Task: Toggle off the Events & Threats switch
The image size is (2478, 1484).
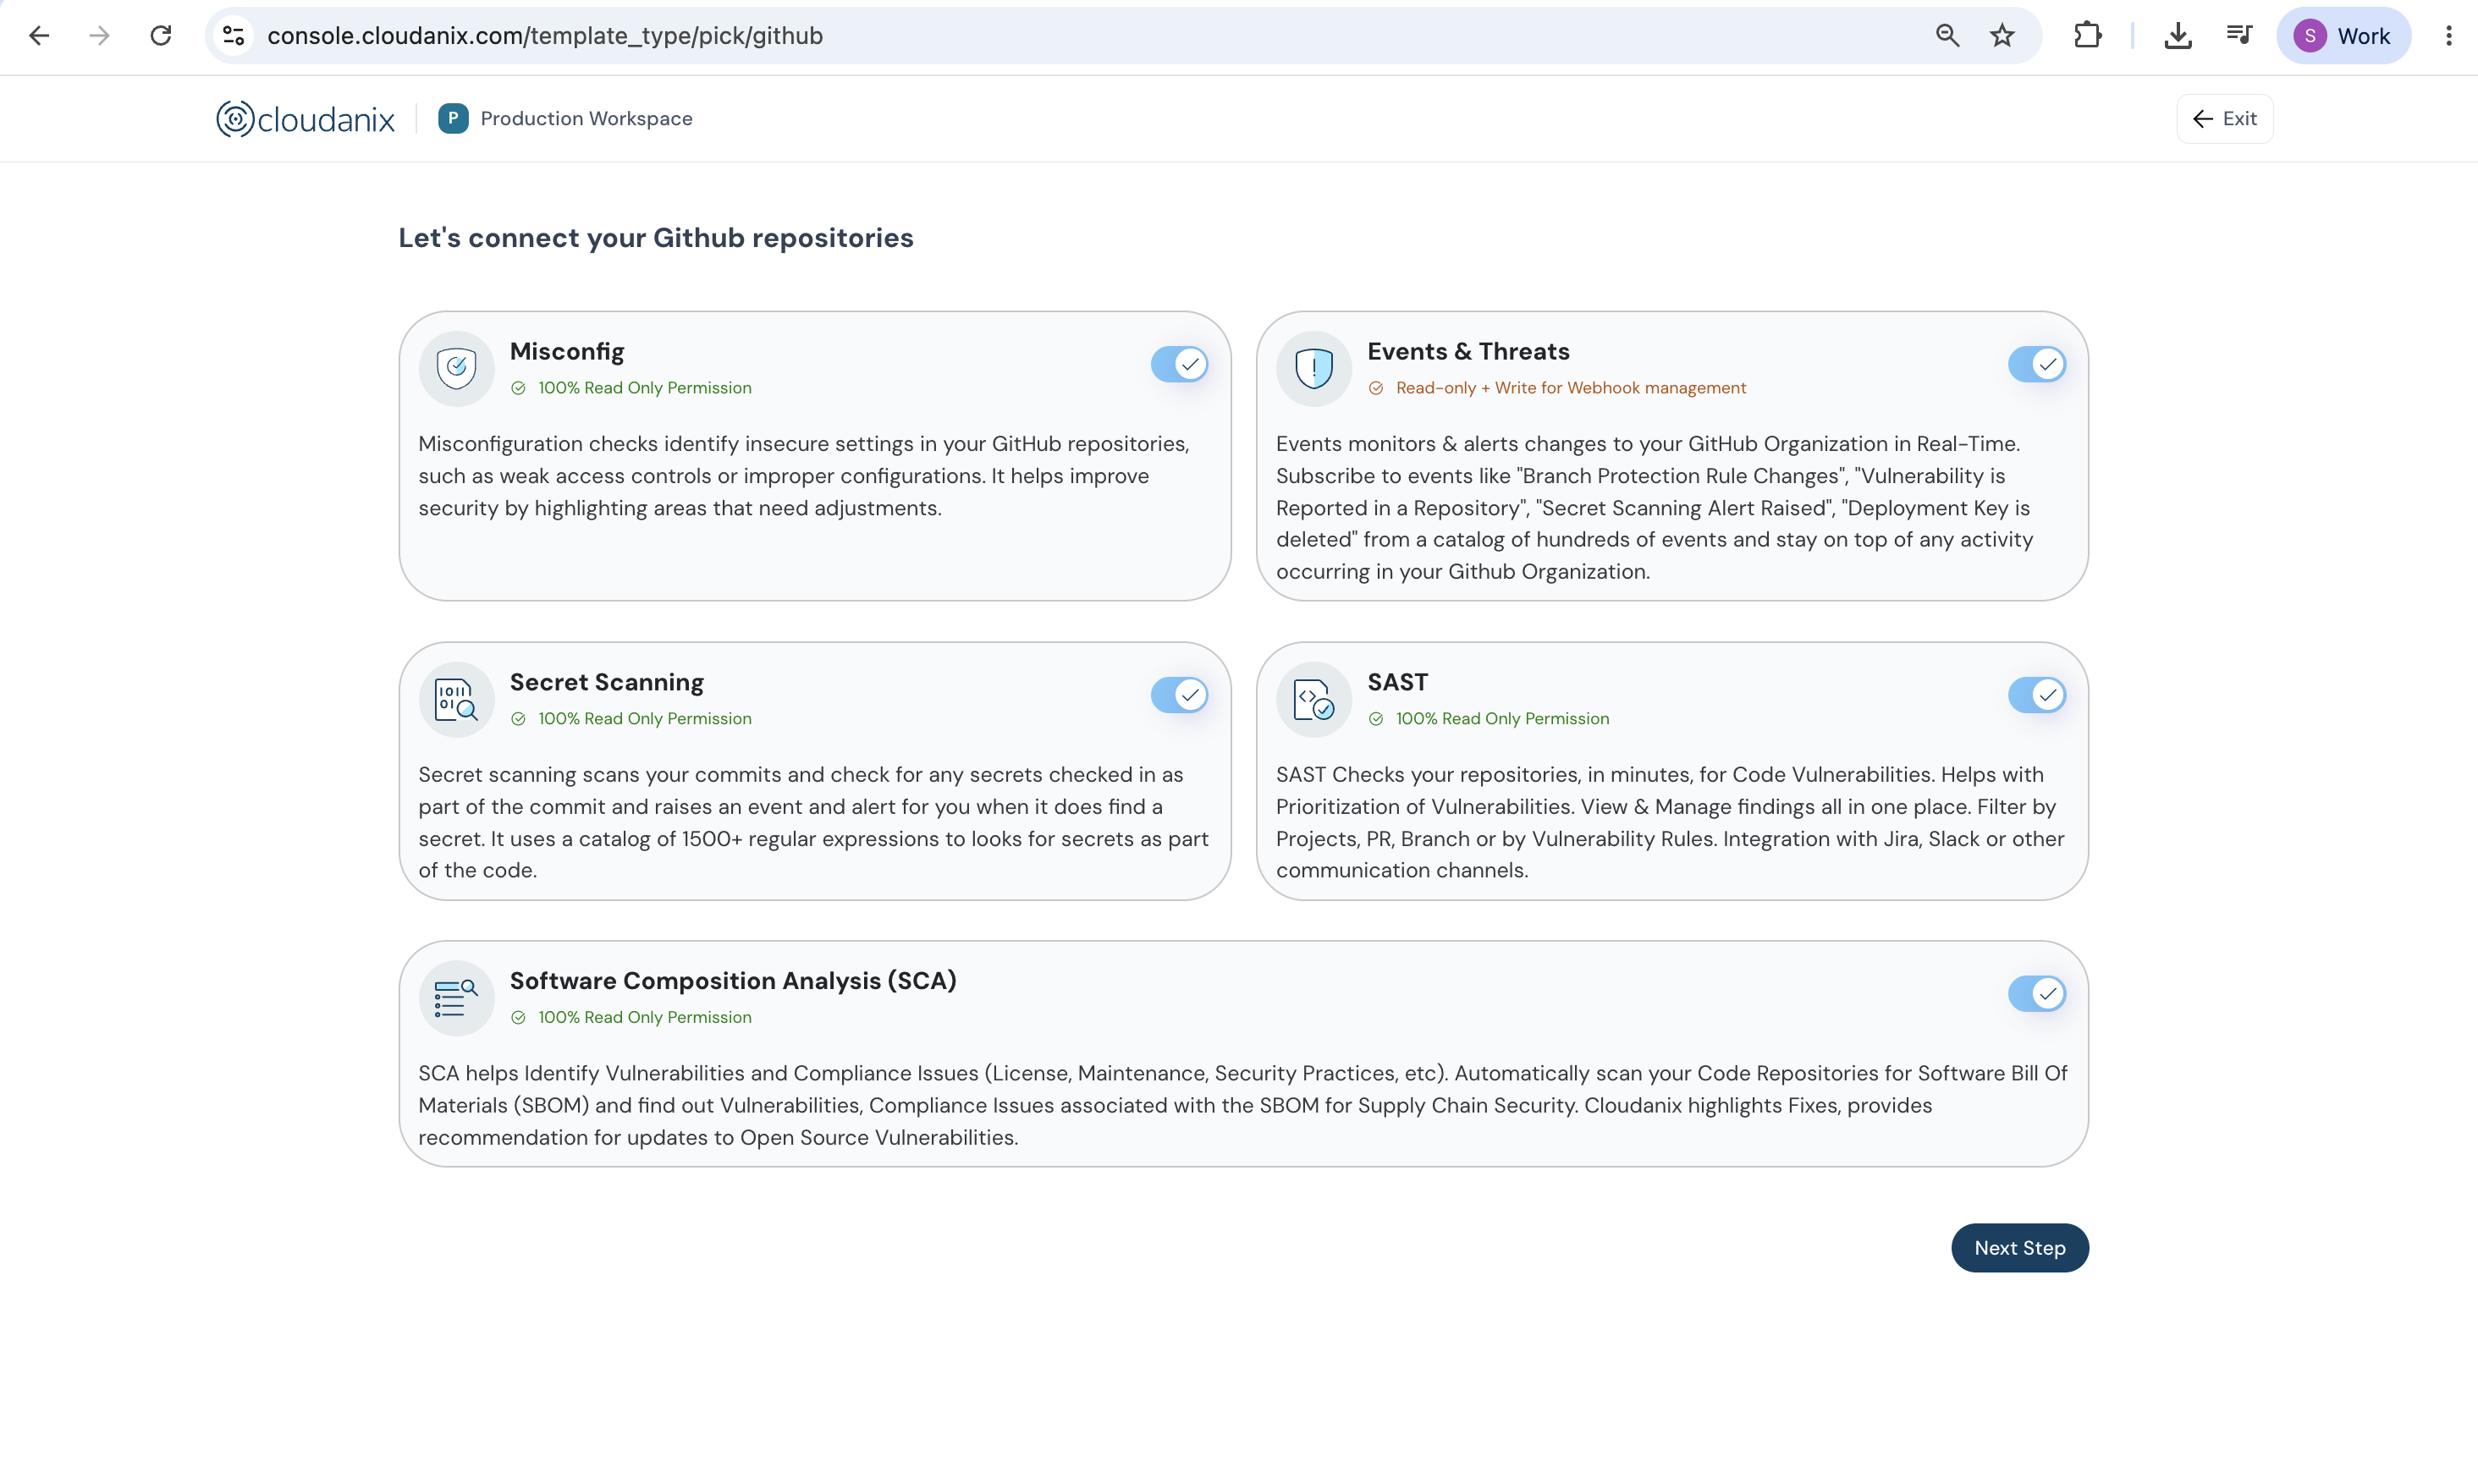Action: point(2037,364)
